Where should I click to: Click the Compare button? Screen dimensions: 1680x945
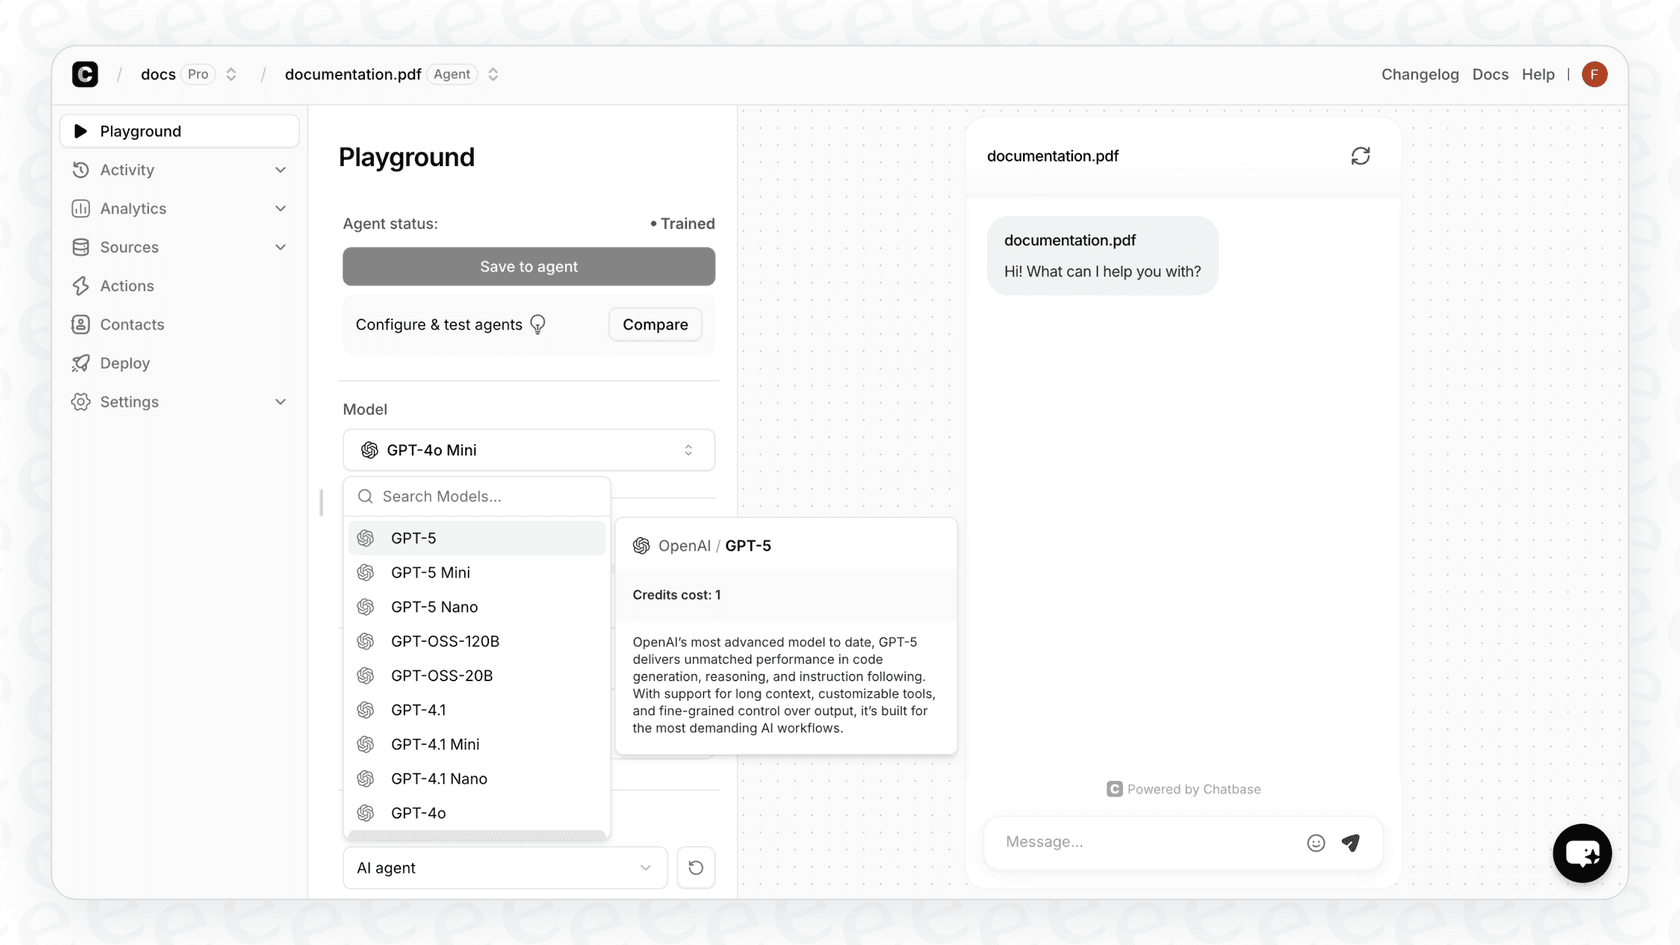click(655, 324)
